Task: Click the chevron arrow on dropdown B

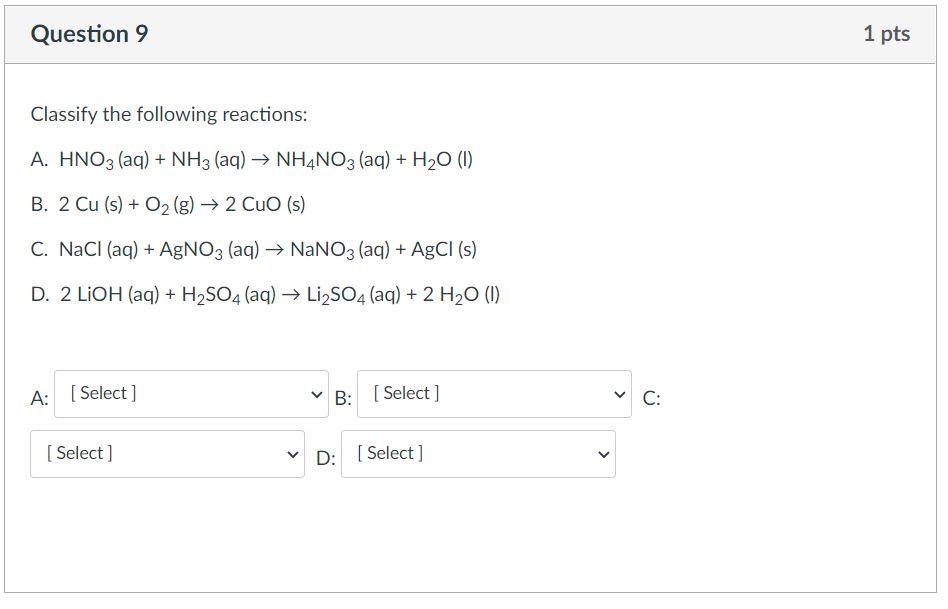Action: coord(619,394)
